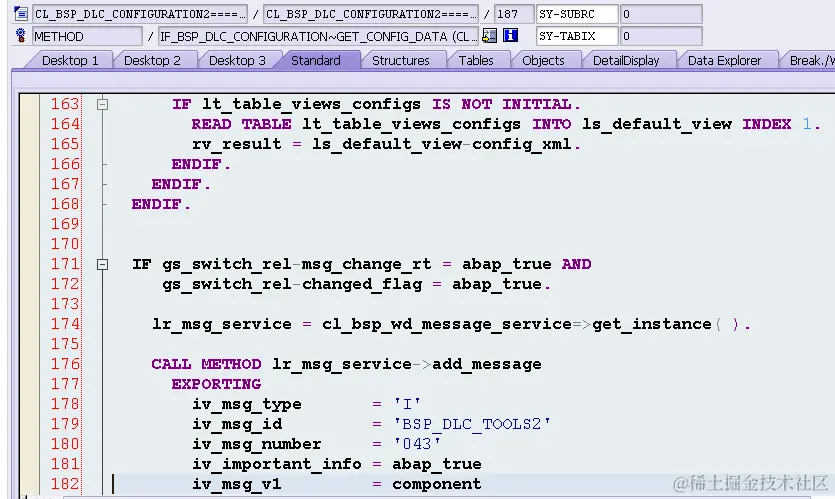This screenshot has height=499, width=835.
Task: Click line number 174 in the gutter
Action: coord(65,324)
